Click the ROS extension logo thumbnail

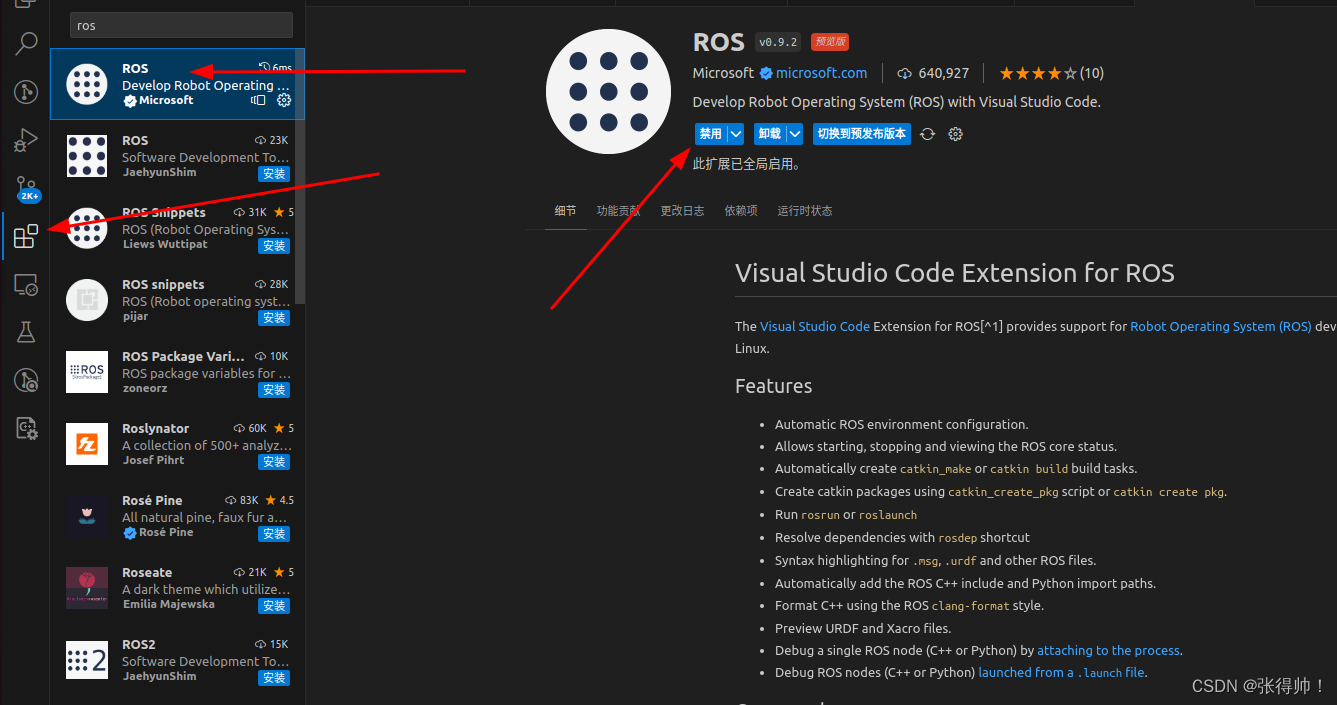coord(608,91)
